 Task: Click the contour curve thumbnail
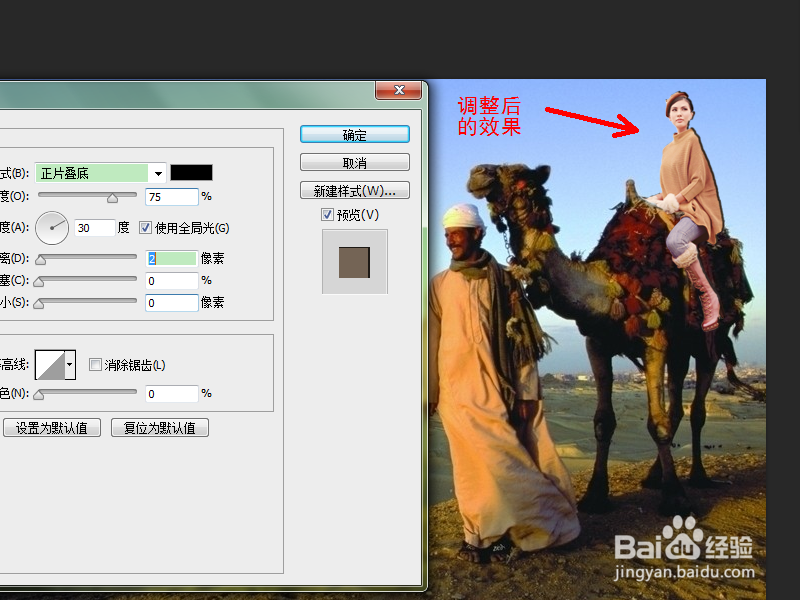(x=50, y=365)
